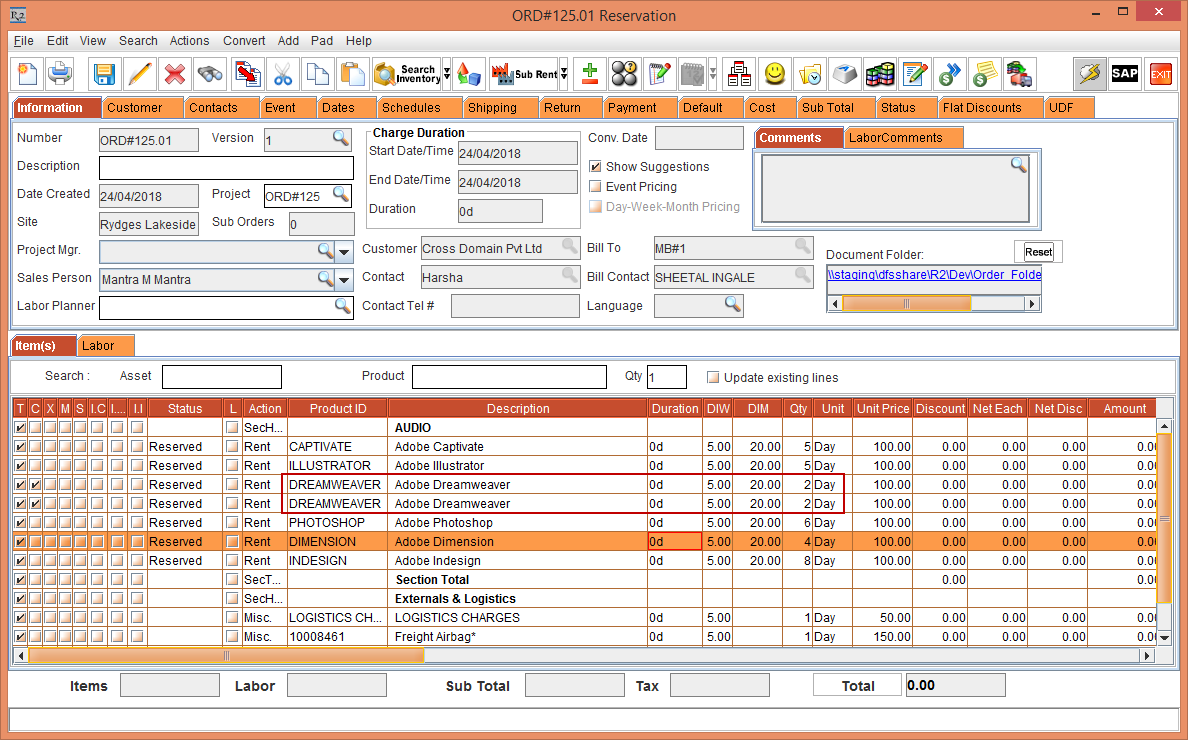The height and width of the screenshot is (740, 1188).
Task: Click the Save floppy disk icon
Action: click(105, 74)
